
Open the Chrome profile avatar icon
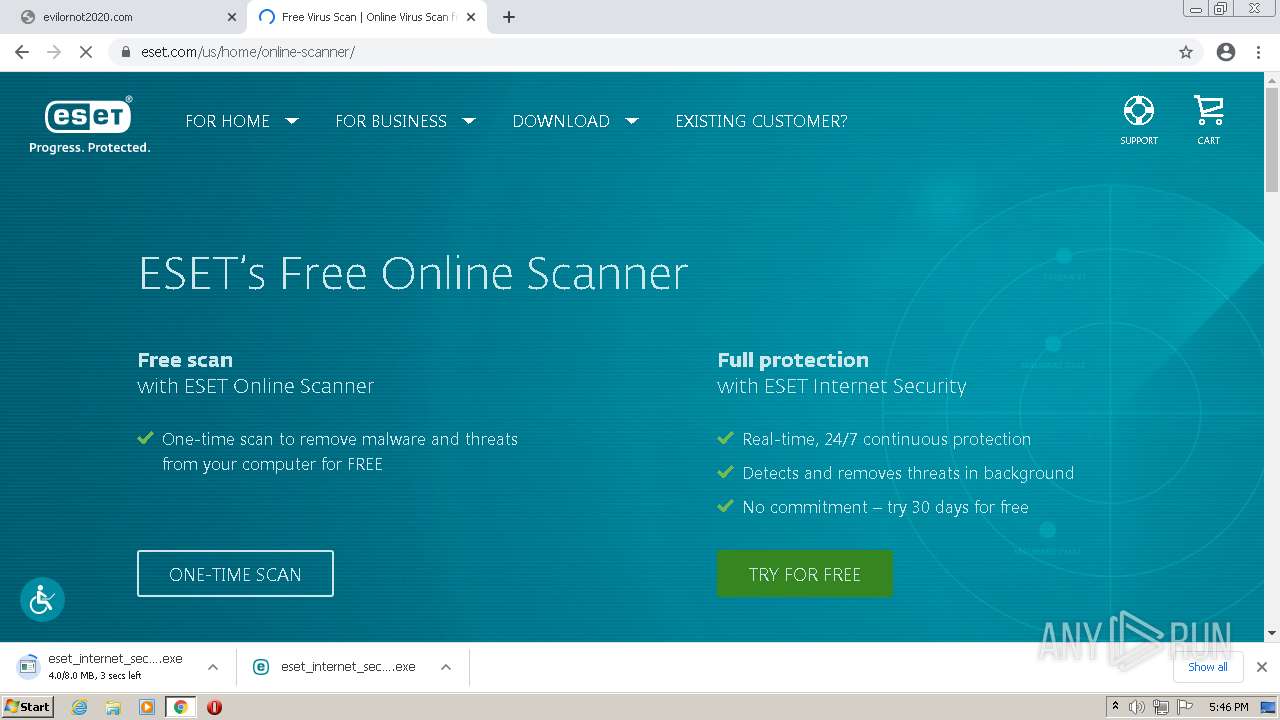tap(1226, 52)
